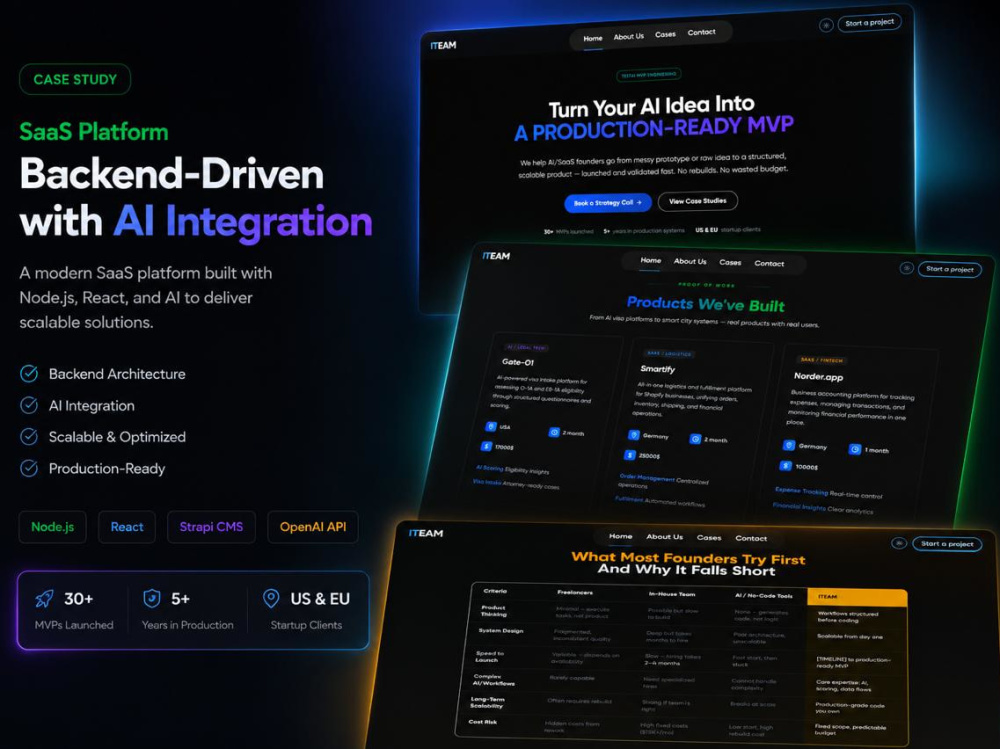Click the dollar icon beside 25000$ in Smartify
This screenshot has width=1000, height=749.
pos(630,455)
